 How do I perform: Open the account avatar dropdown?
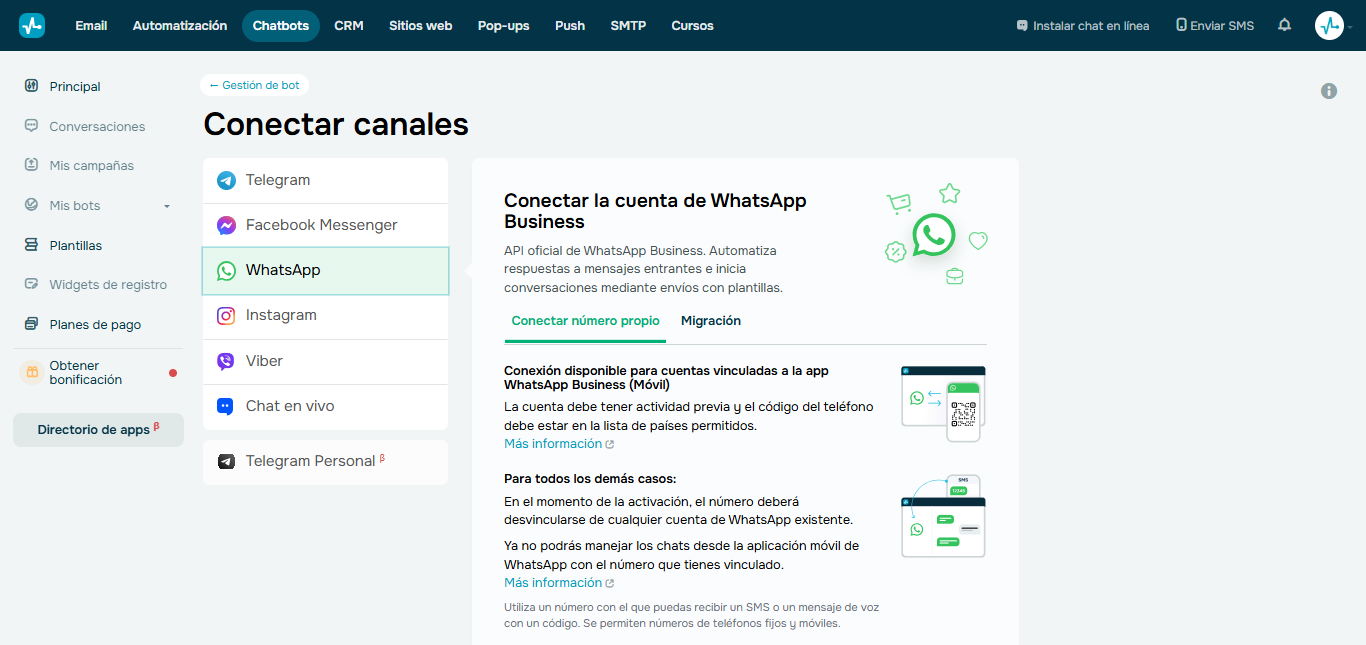point(1330,25)
